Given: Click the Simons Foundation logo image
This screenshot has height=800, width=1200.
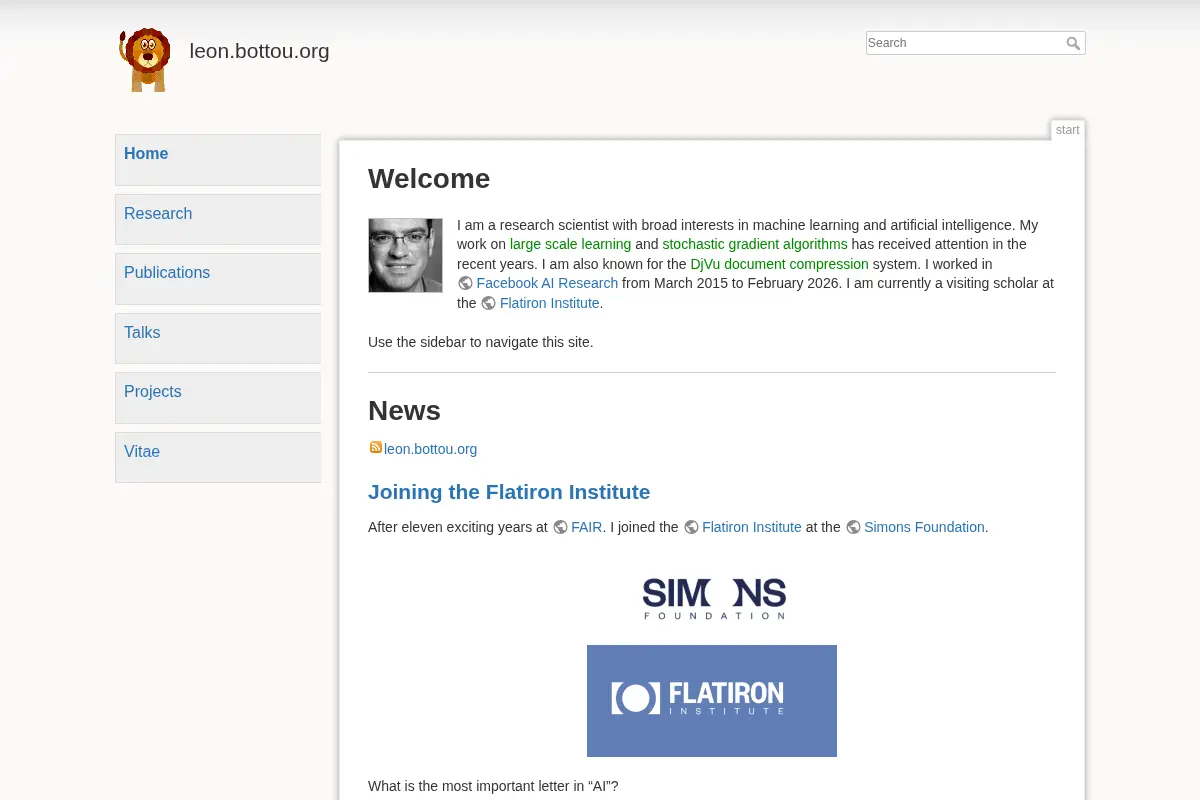Looking at the screenshot, I should click(713, 598).
